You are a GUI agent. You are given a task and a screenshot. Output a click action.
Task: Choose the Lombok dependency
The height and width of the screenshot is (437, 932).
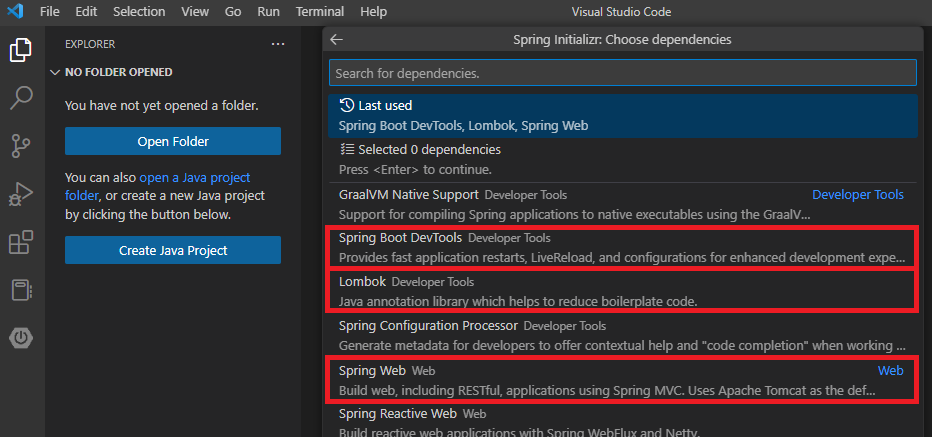[x=622, y=291]
